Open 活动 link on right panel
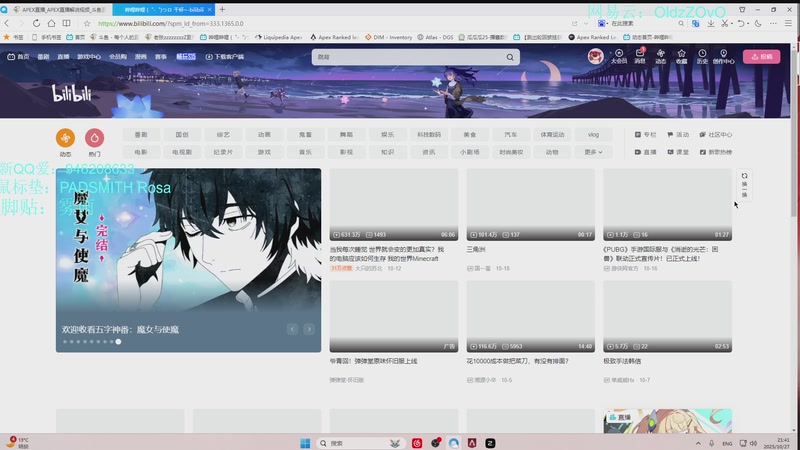The image size is (800, 450). pos(678,135)
